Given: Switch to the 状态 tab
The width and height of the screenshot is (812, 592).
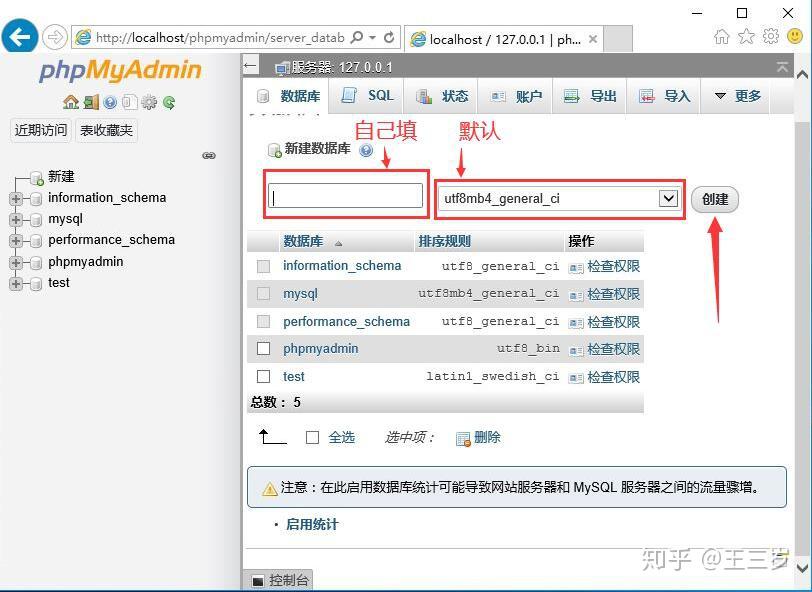Looking at the screenshot, I should click(x=442, y=96).
